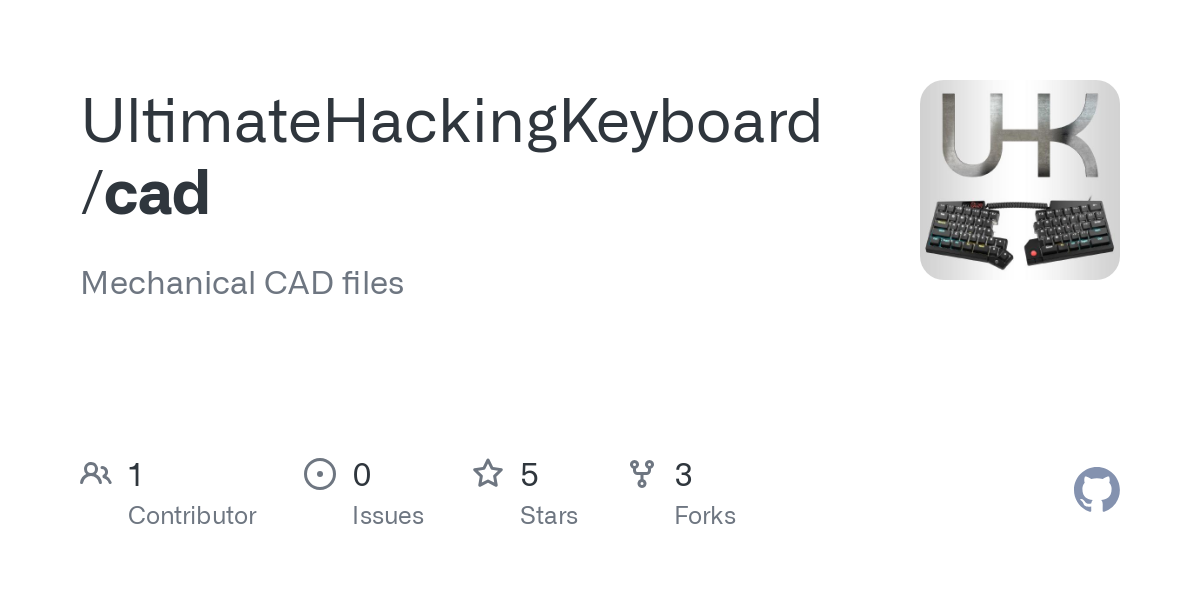
Task: Click the Stars label
Action: click(x=549, y=516)
